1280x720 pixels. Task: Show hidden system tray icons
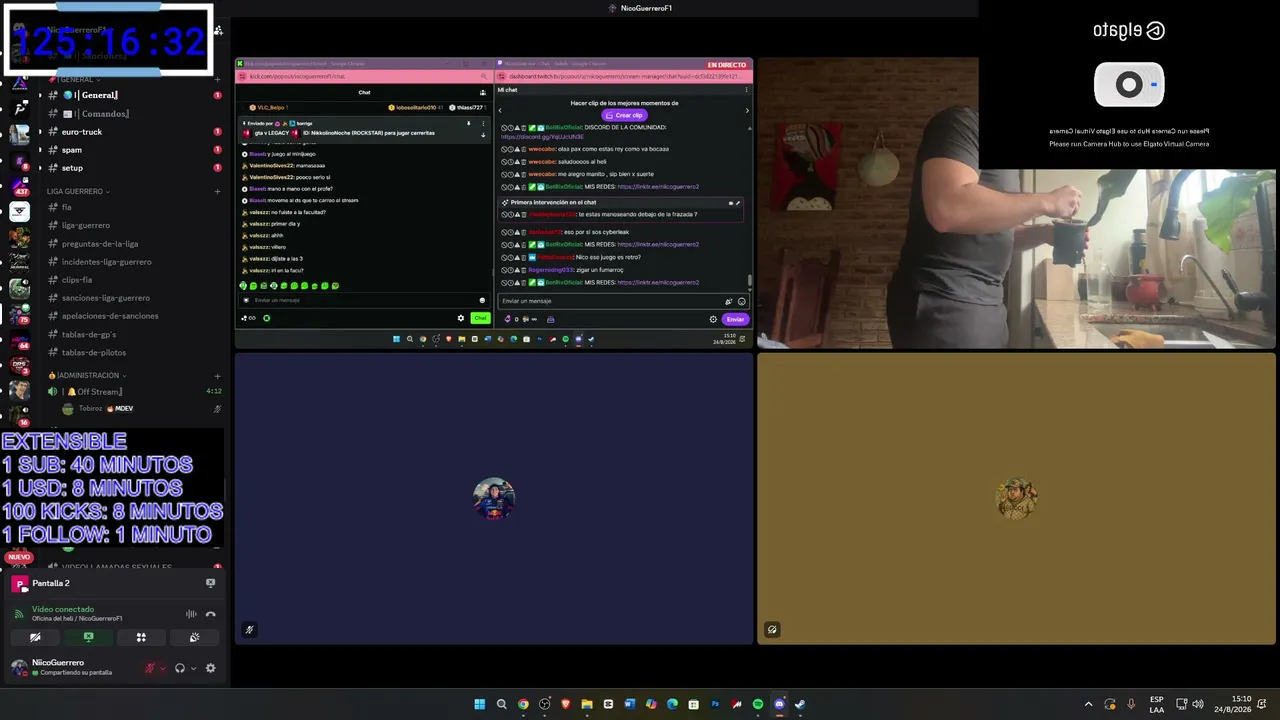[x=1089, y=704]
